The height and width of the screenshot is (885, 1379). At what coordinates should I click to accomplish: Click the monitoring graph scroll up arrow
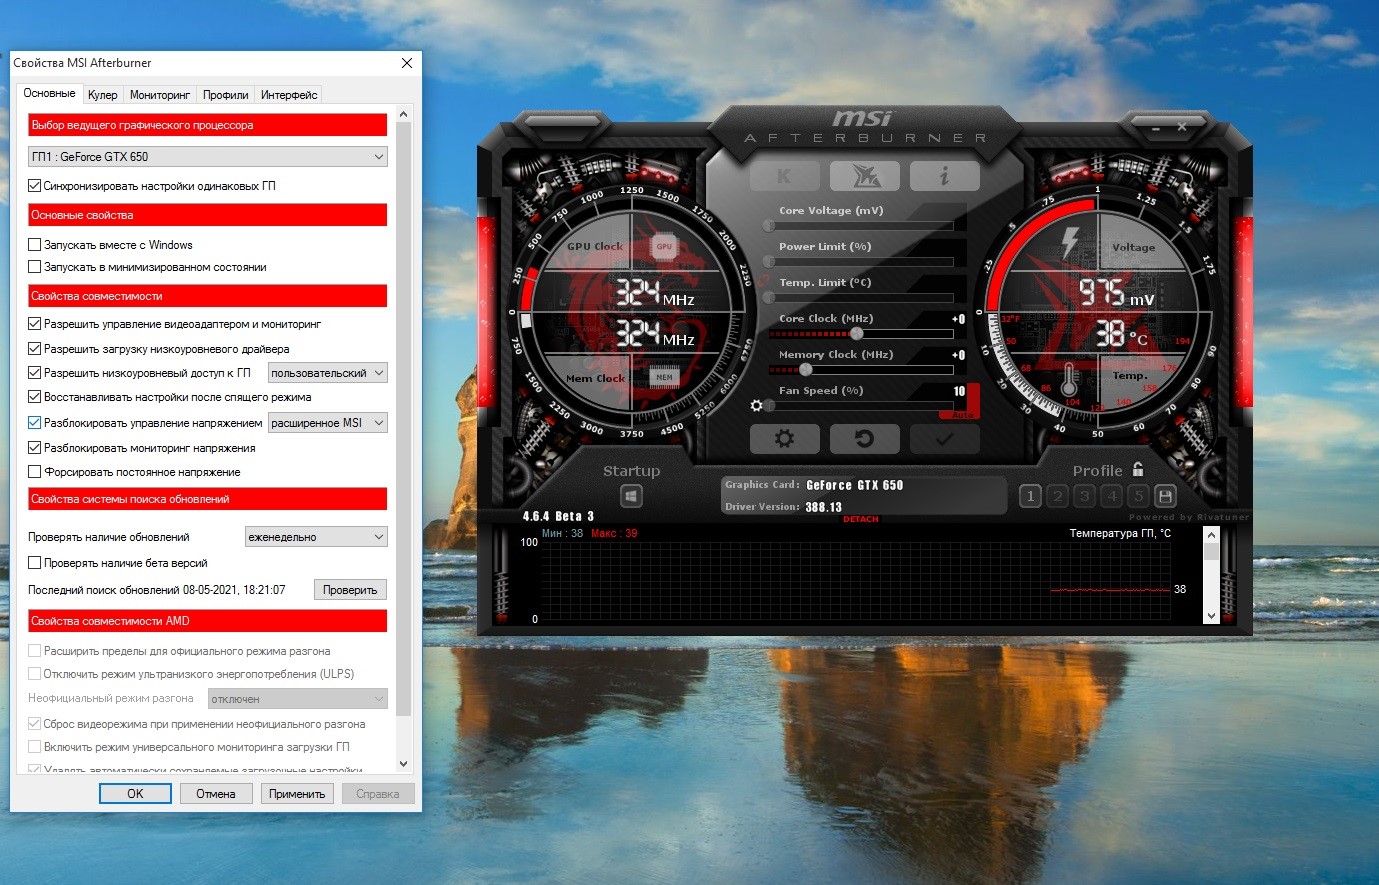(x=1212, y=536)
